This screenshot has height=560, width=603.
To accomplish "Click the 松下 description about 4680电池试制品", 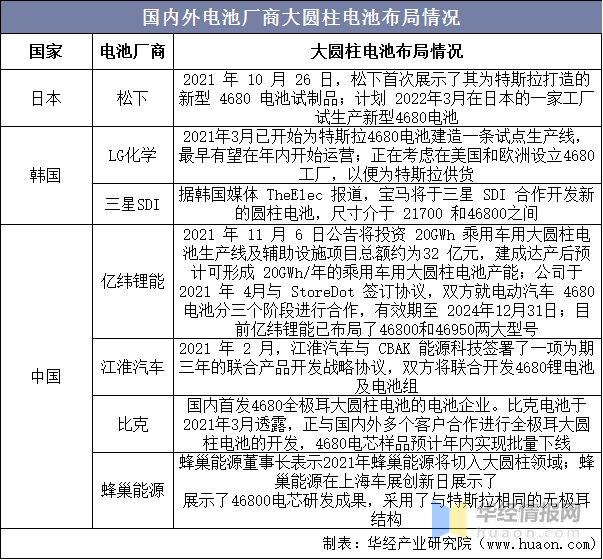I will [387, 98].
